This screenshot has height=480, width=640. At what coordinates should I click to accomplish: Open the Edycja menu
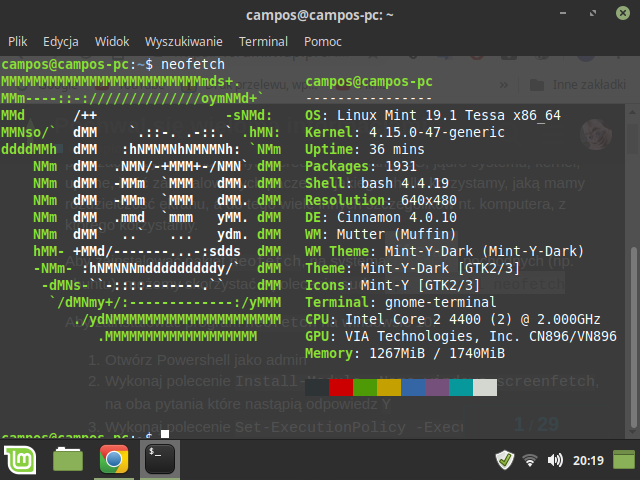(61, 42)
